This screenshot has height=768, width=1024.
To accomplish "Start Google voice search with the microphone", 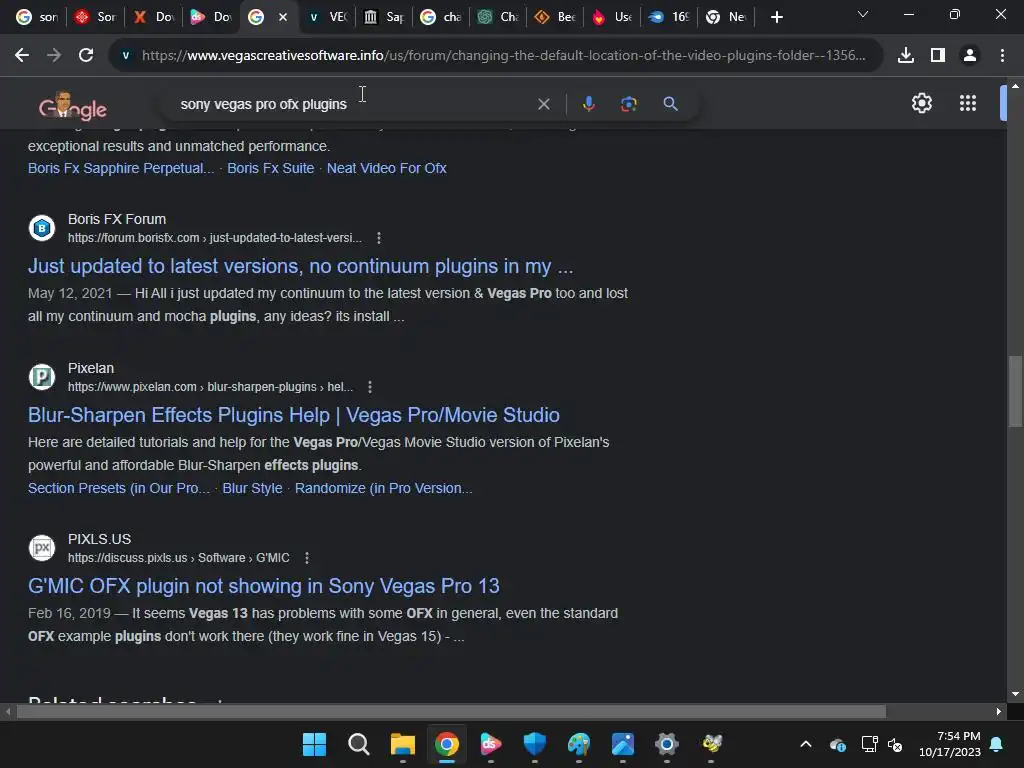I will (x=588, y=104).
